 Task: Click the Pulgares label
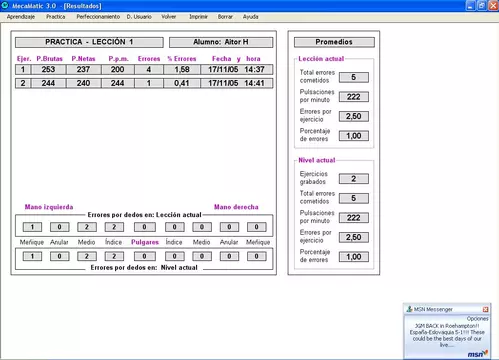coord(145,242)
